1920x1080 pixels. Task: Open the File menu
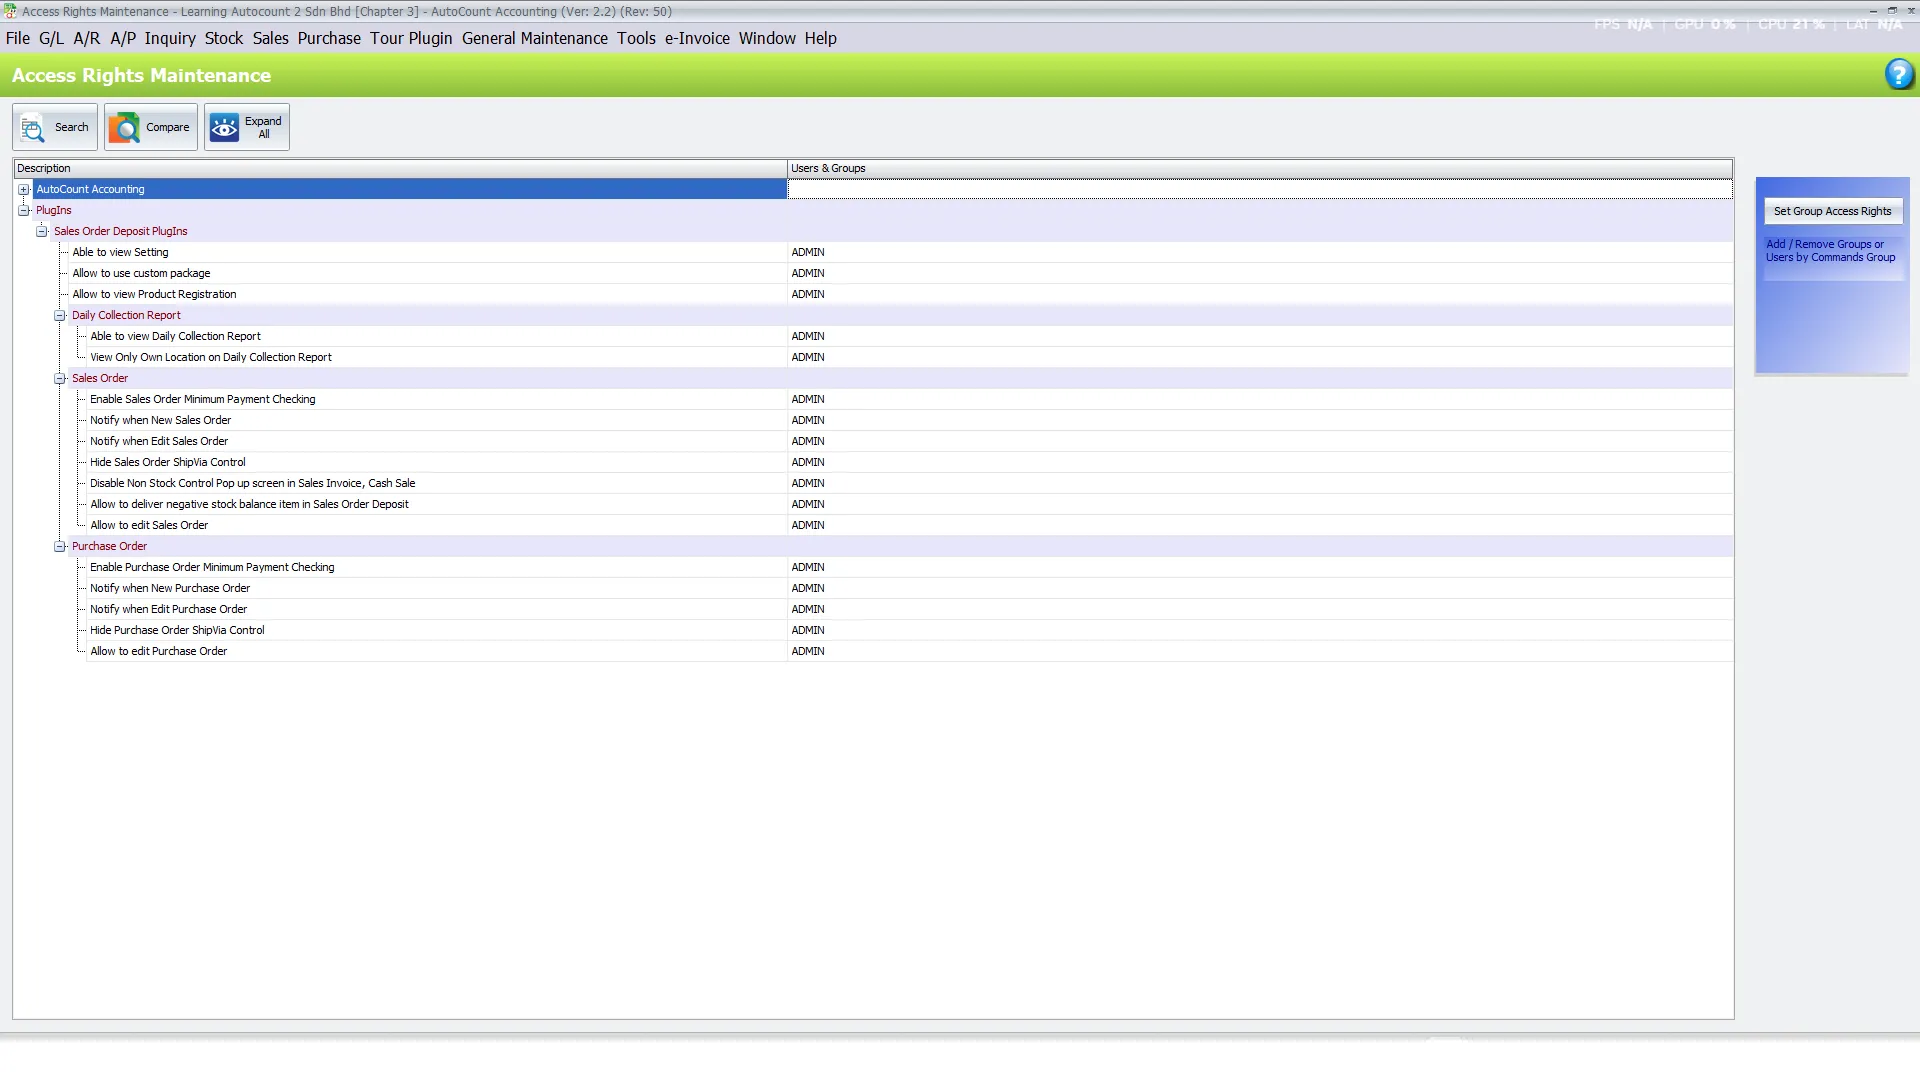[x=18, y=38]
